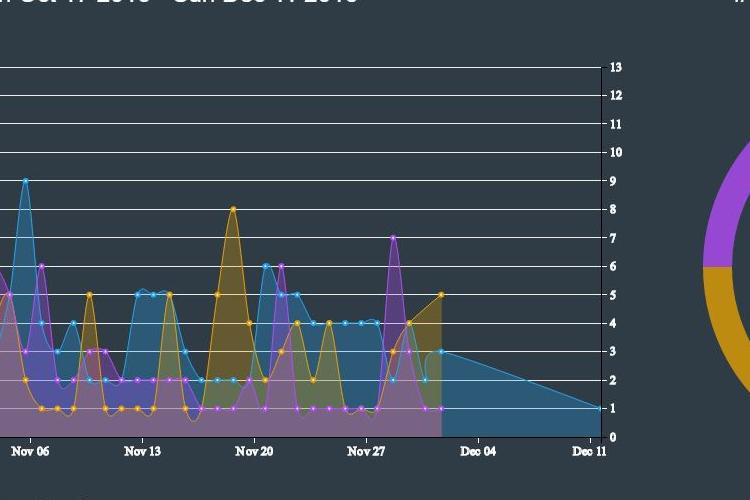Click the purple data point peaking at 7

click(x=393, y=238)
